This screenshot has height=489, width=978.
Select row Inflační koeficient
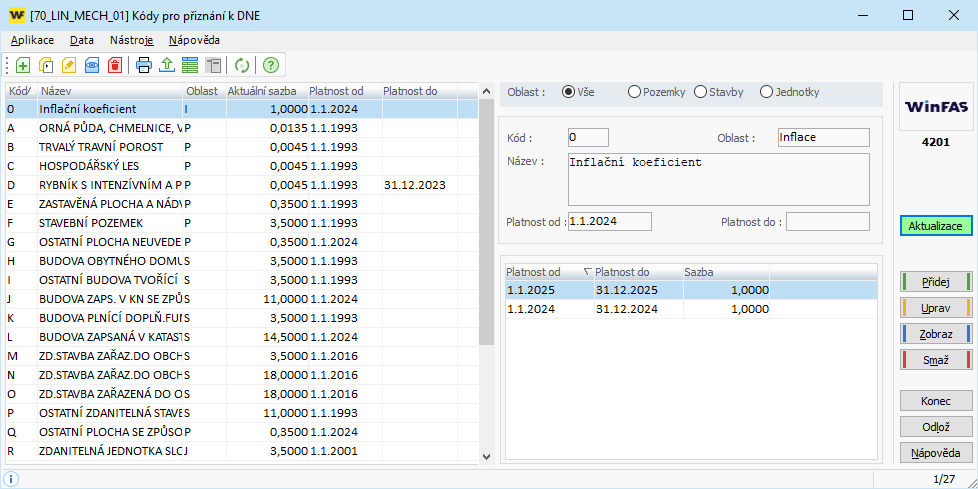pos(241,109)
